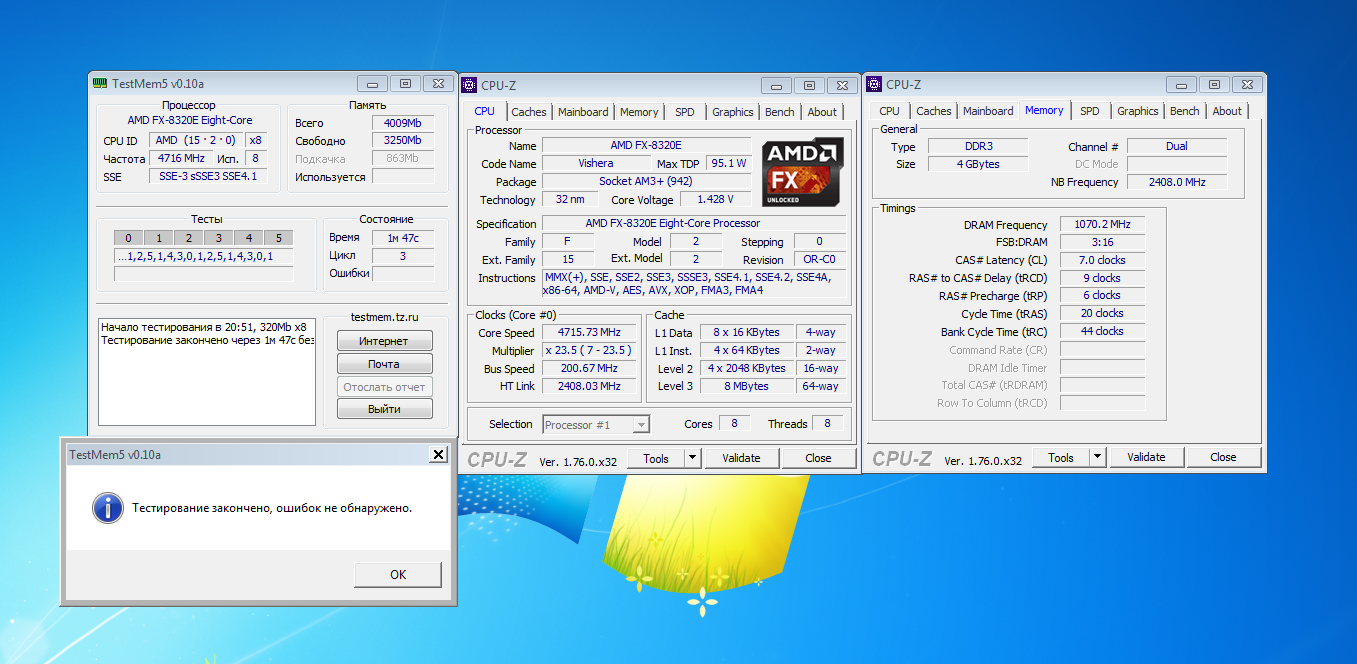Click Validate in the CPU window
The image size is (1357, 664).
741,458
